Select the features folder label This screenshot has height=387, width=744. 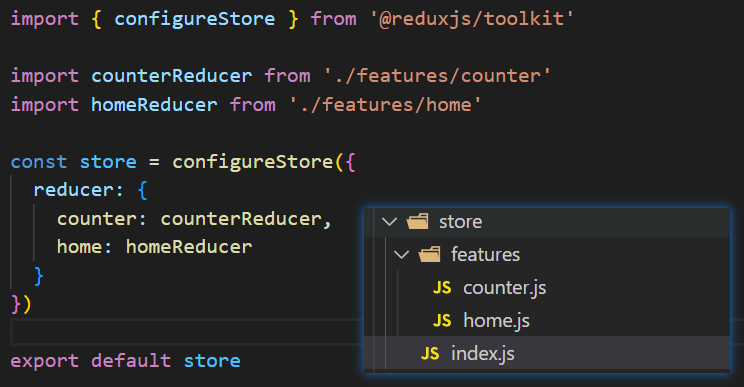(485, 255)
